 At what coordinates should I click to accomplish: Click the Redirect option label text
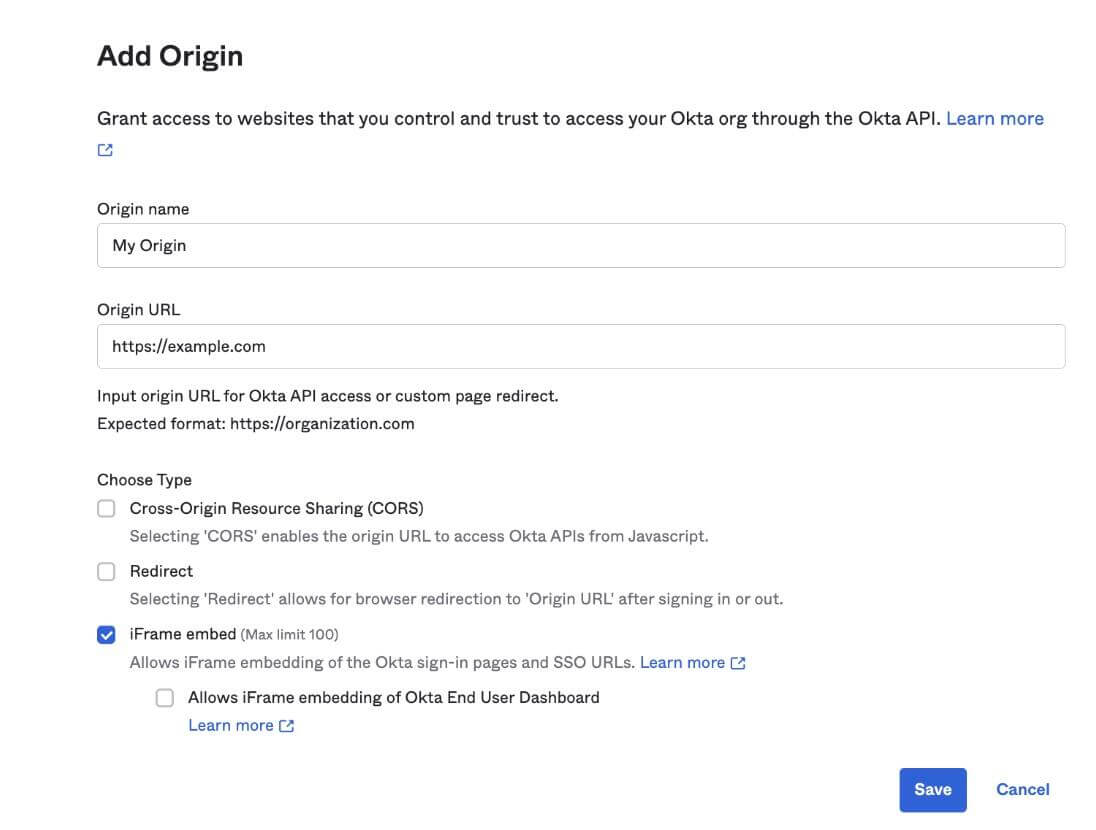coord(161,571)
